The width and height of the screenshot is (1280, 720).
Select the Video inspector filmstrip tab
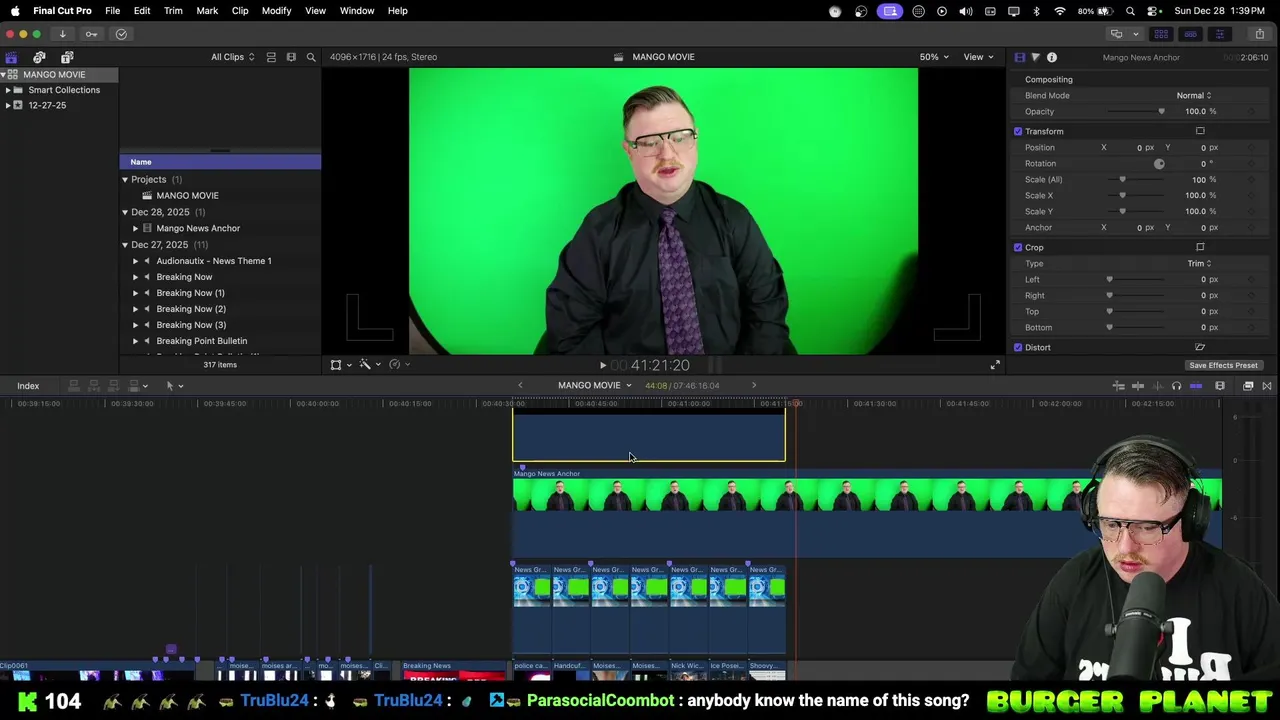(1020, 57)
